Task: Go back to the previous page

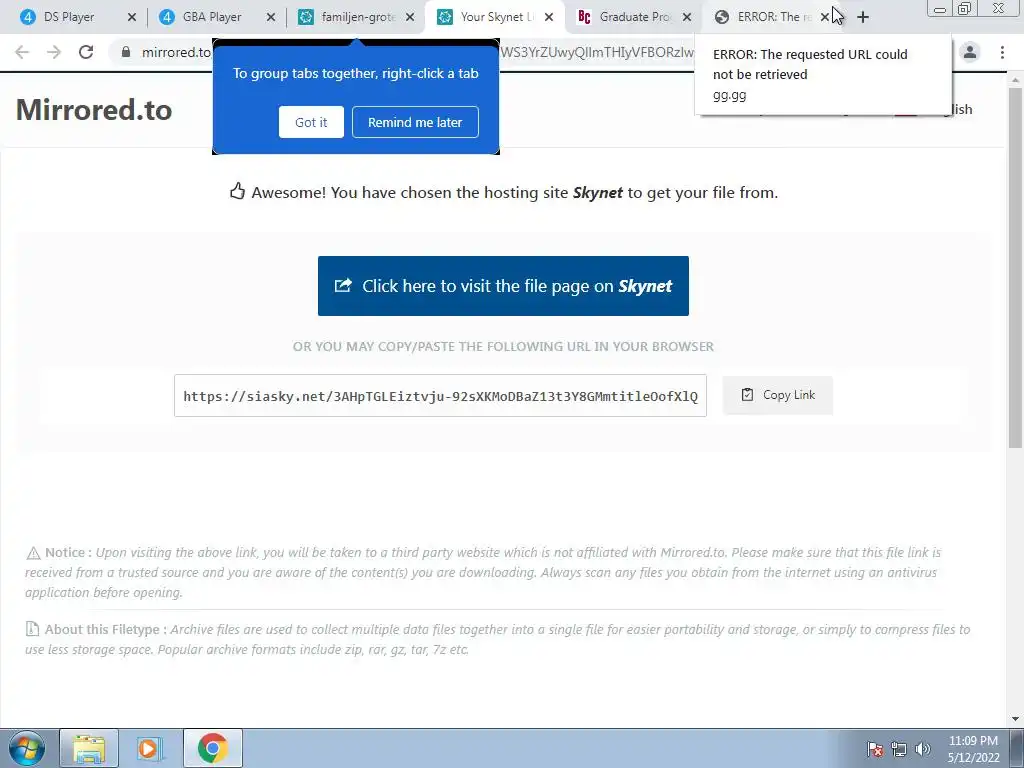Action: [22, 52]
